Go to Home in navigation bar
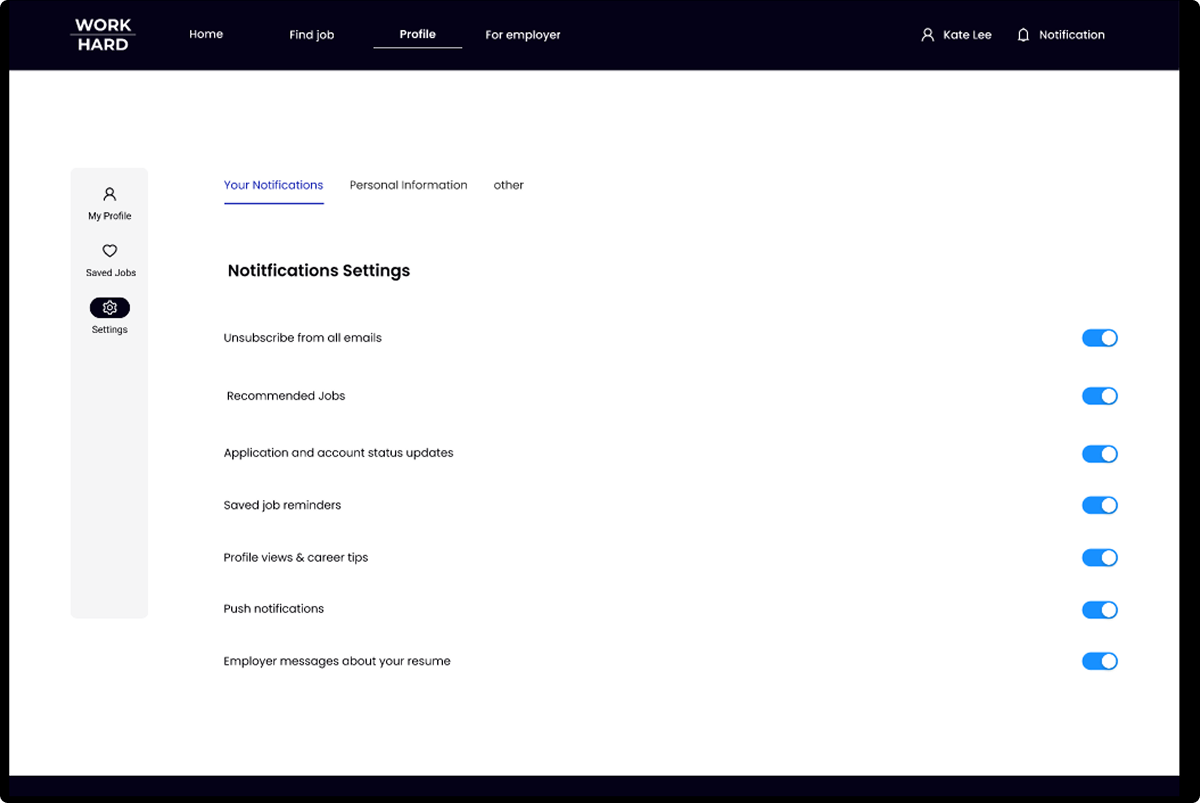 pyautogui.click(x=206, y=34)
